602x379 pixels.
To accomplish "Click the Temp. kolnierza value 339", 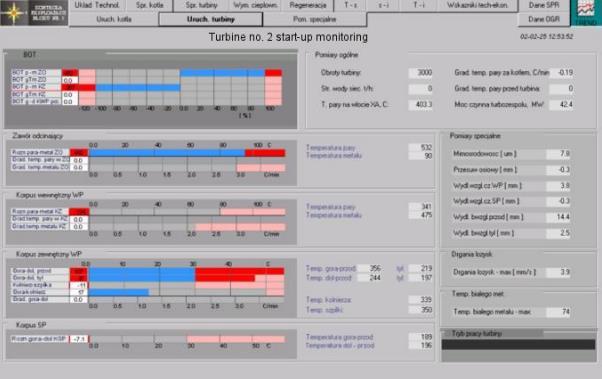I will pos(421,300).
